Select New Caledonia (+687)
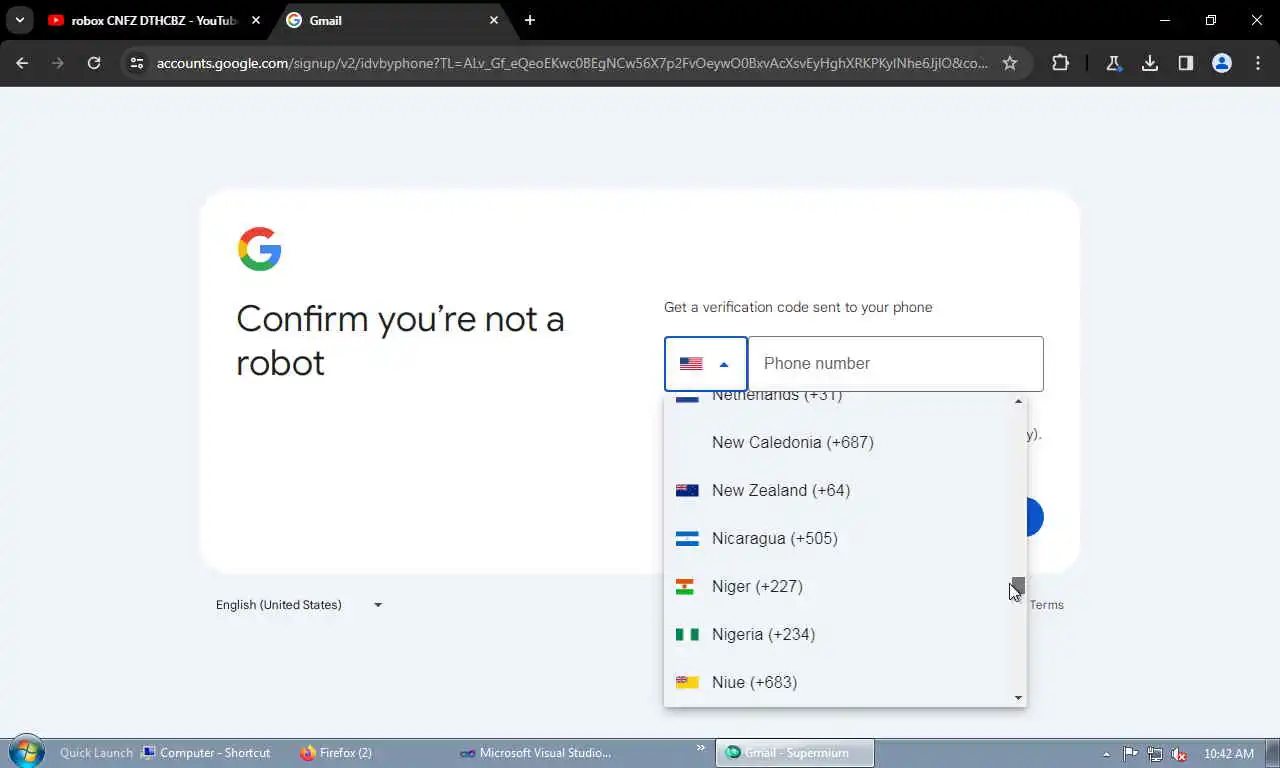Screen dimensions: 1280x768 [x=838, y=442]
